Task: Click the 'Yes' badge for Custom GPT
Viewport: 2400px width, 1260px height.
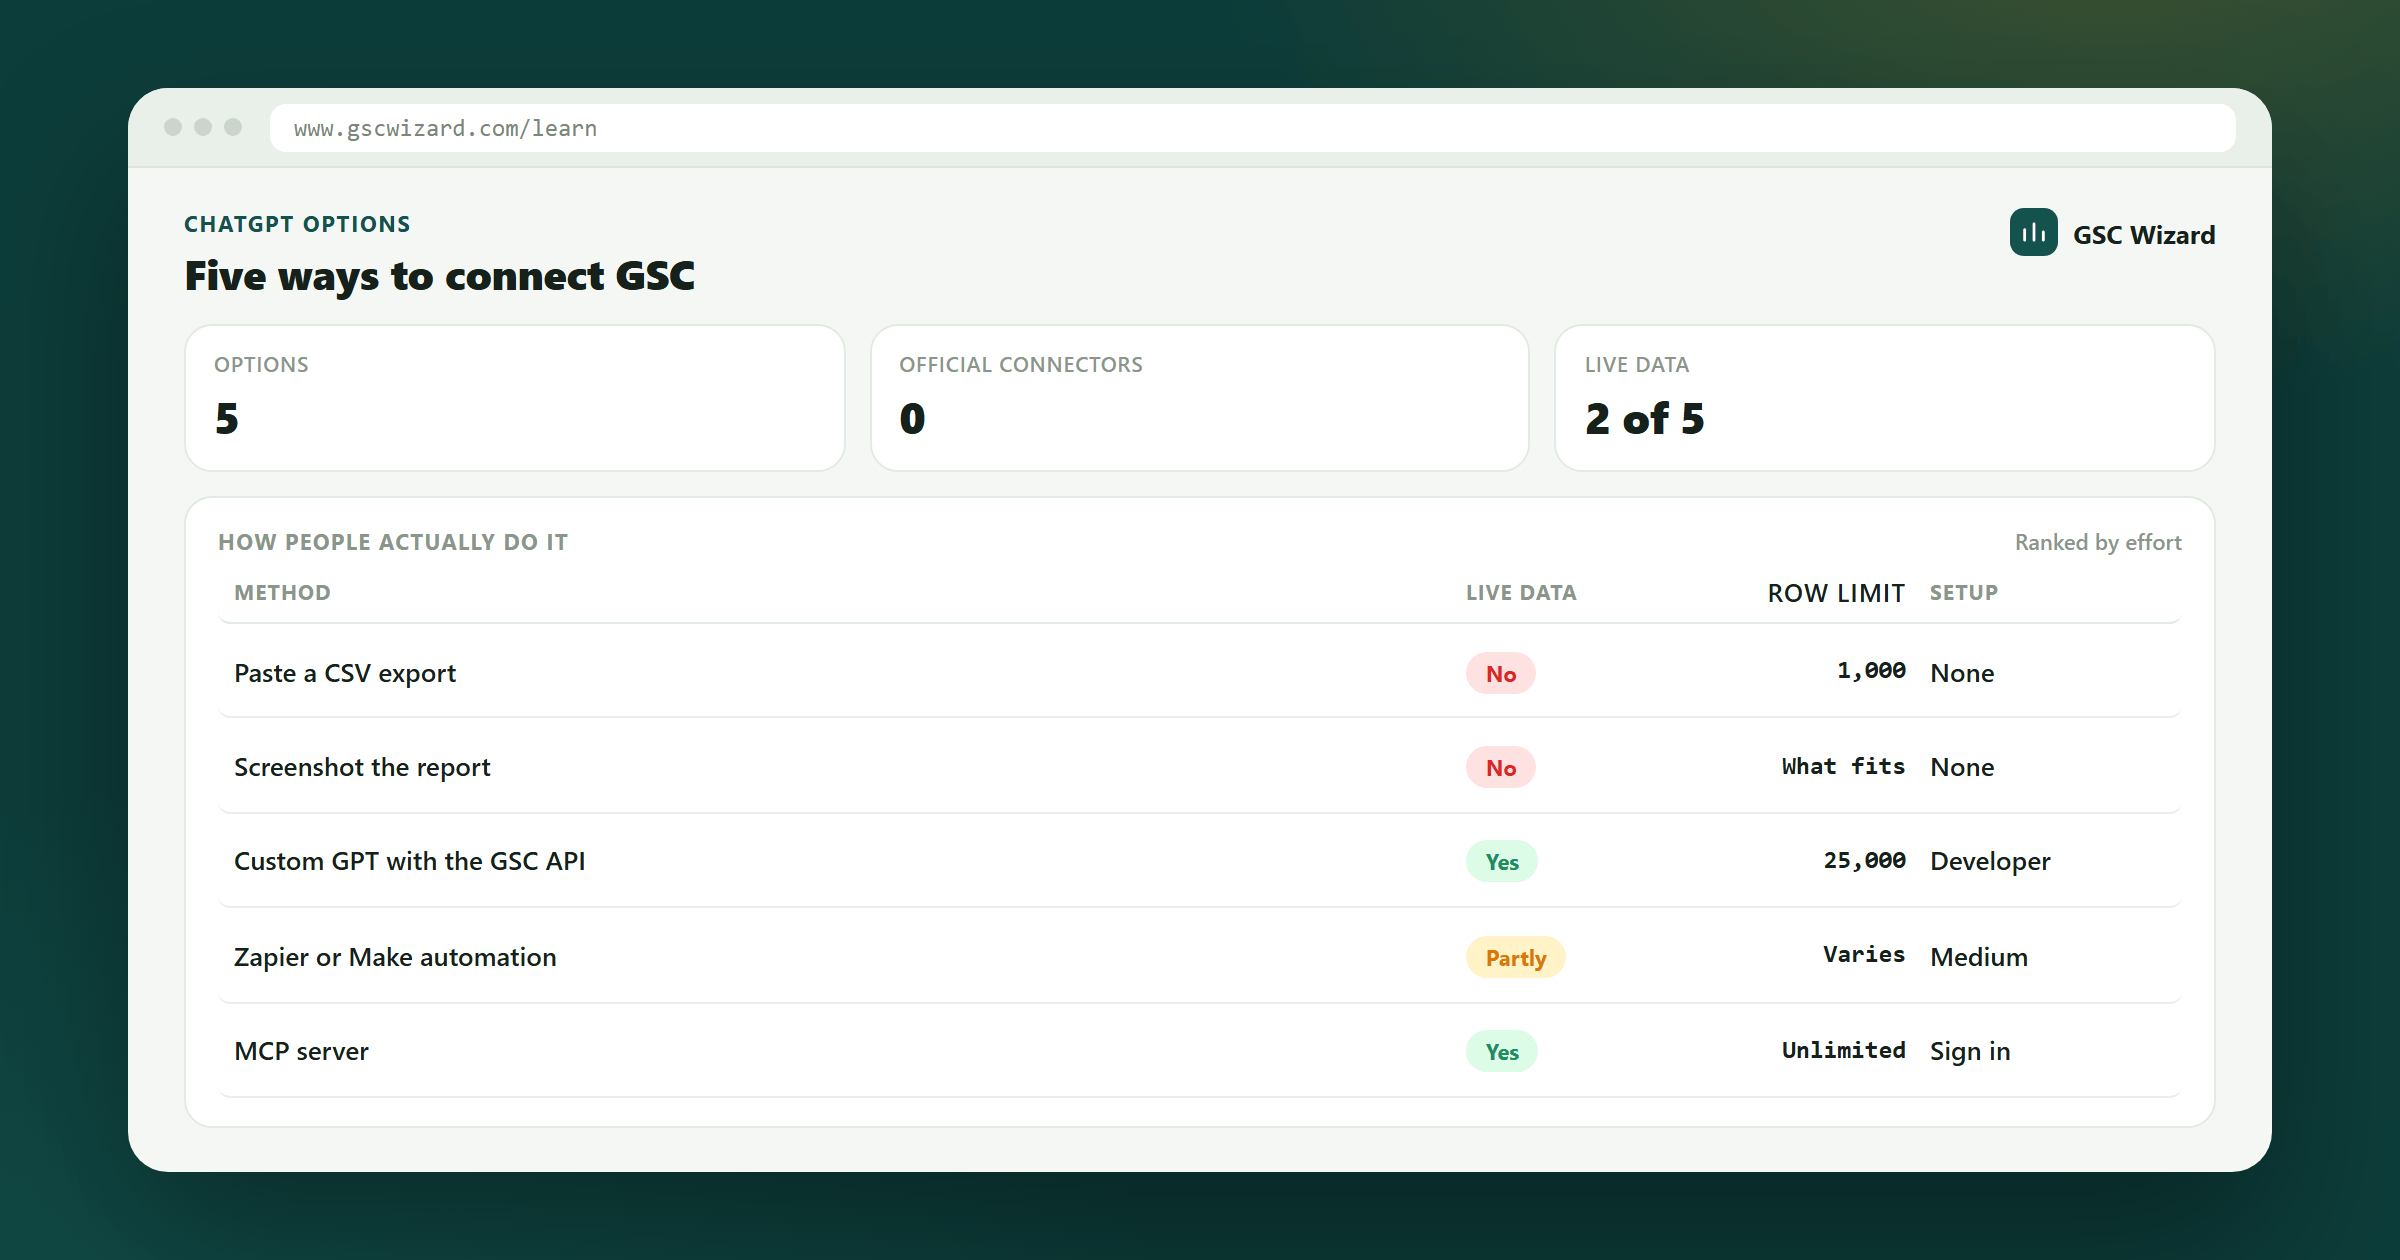Action: point(1502,861)
